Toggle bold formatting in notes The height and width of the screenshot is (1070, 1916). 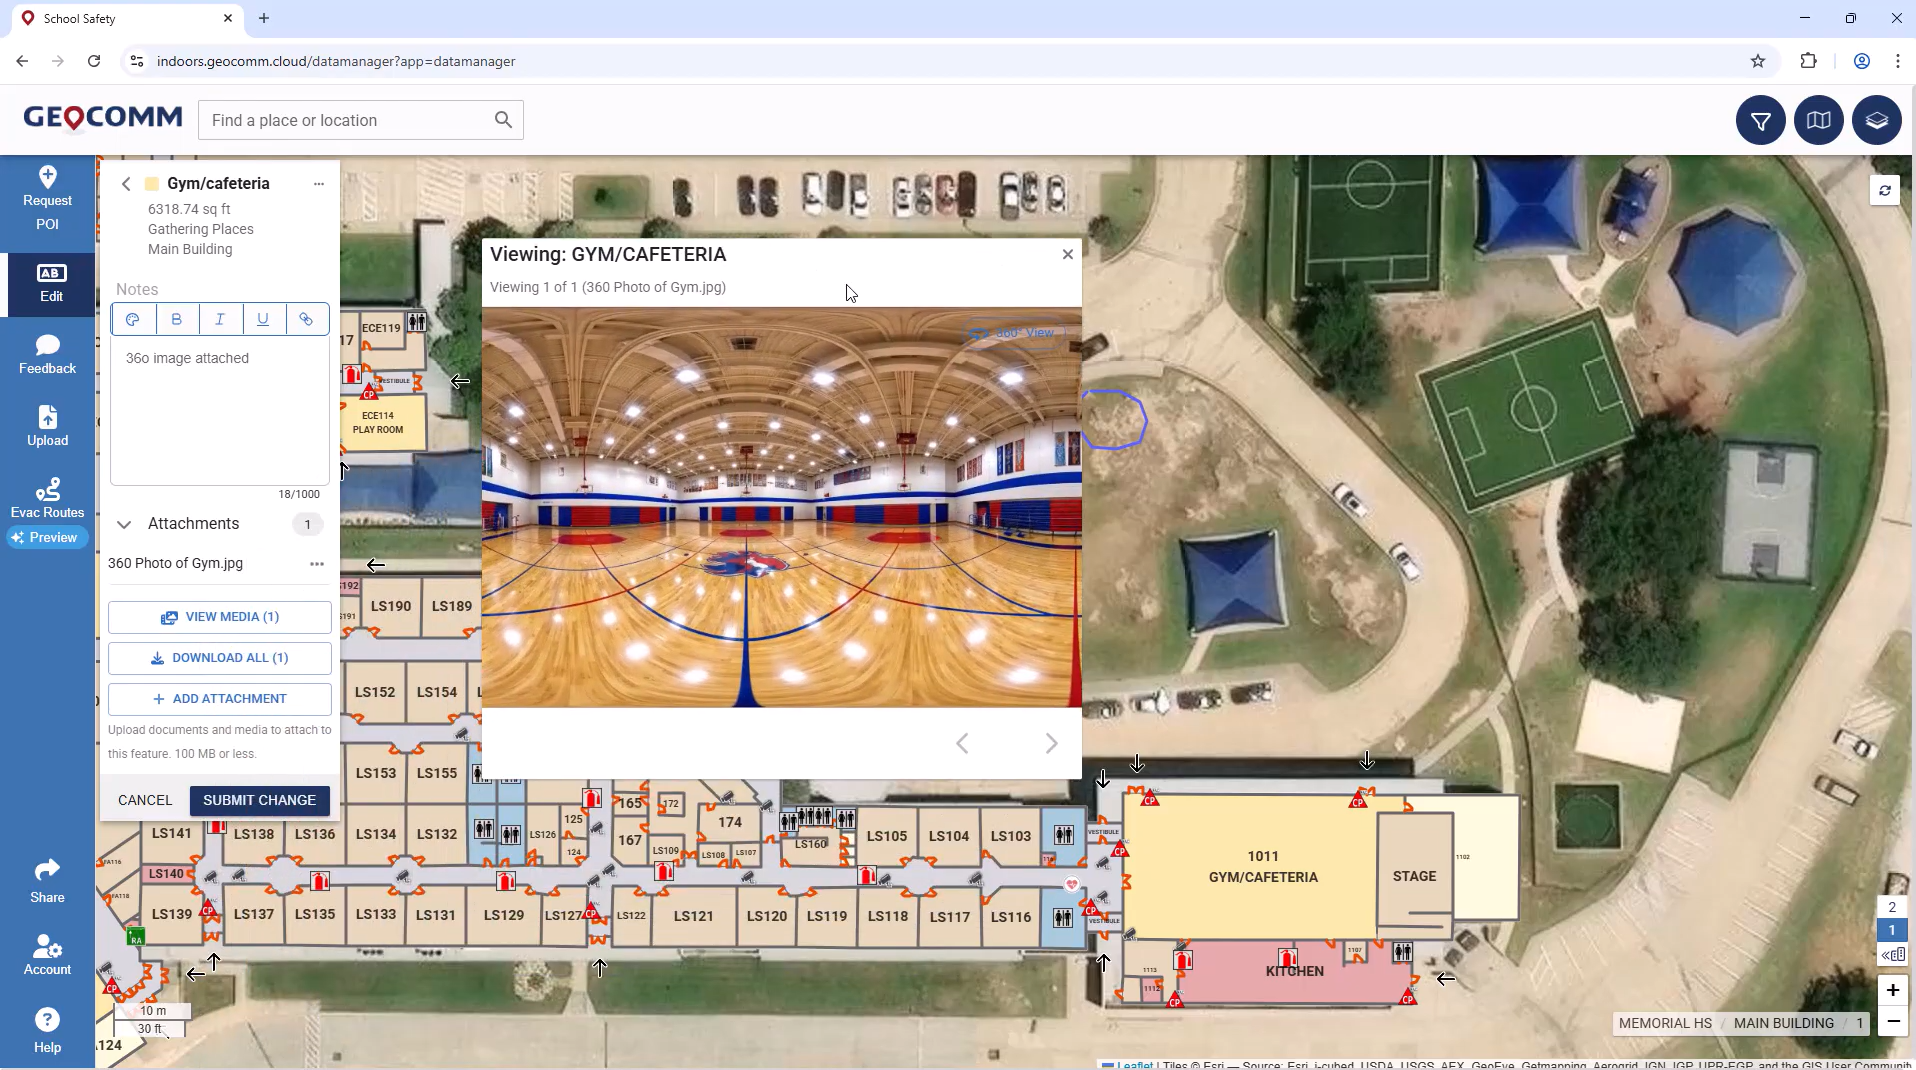(x=176, y=319)
